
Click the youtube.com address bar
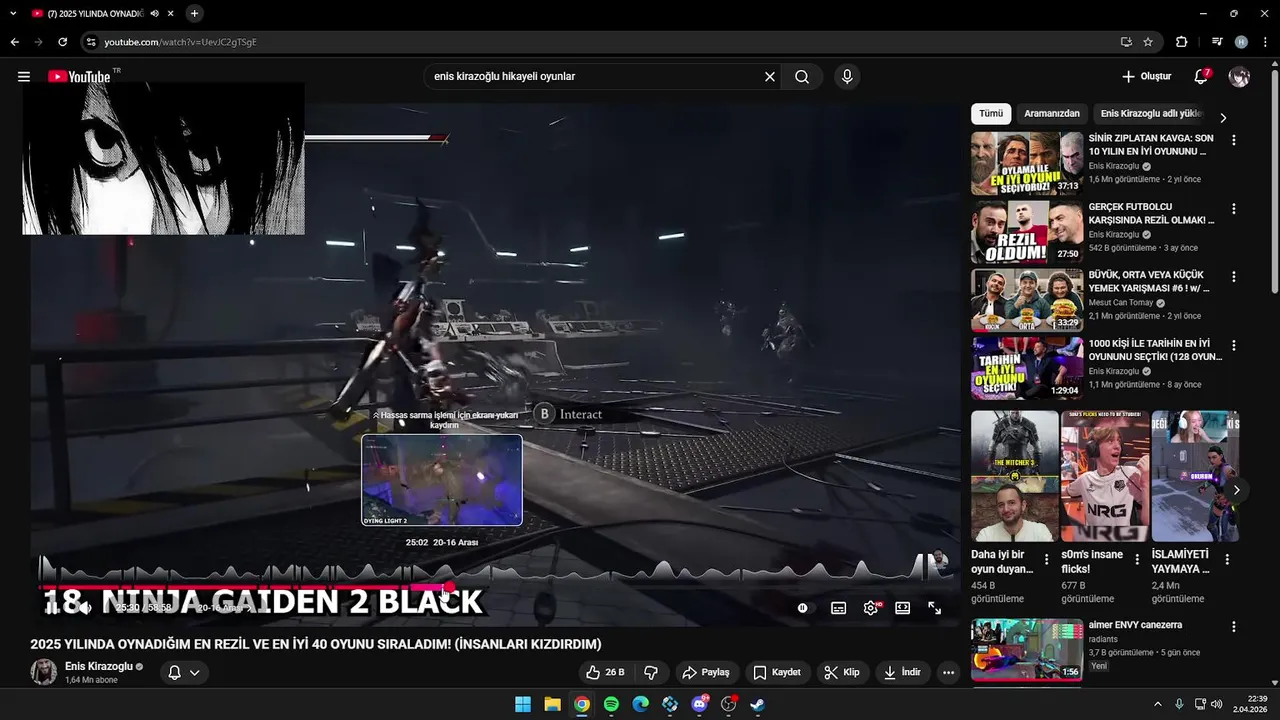coord(600,42)
